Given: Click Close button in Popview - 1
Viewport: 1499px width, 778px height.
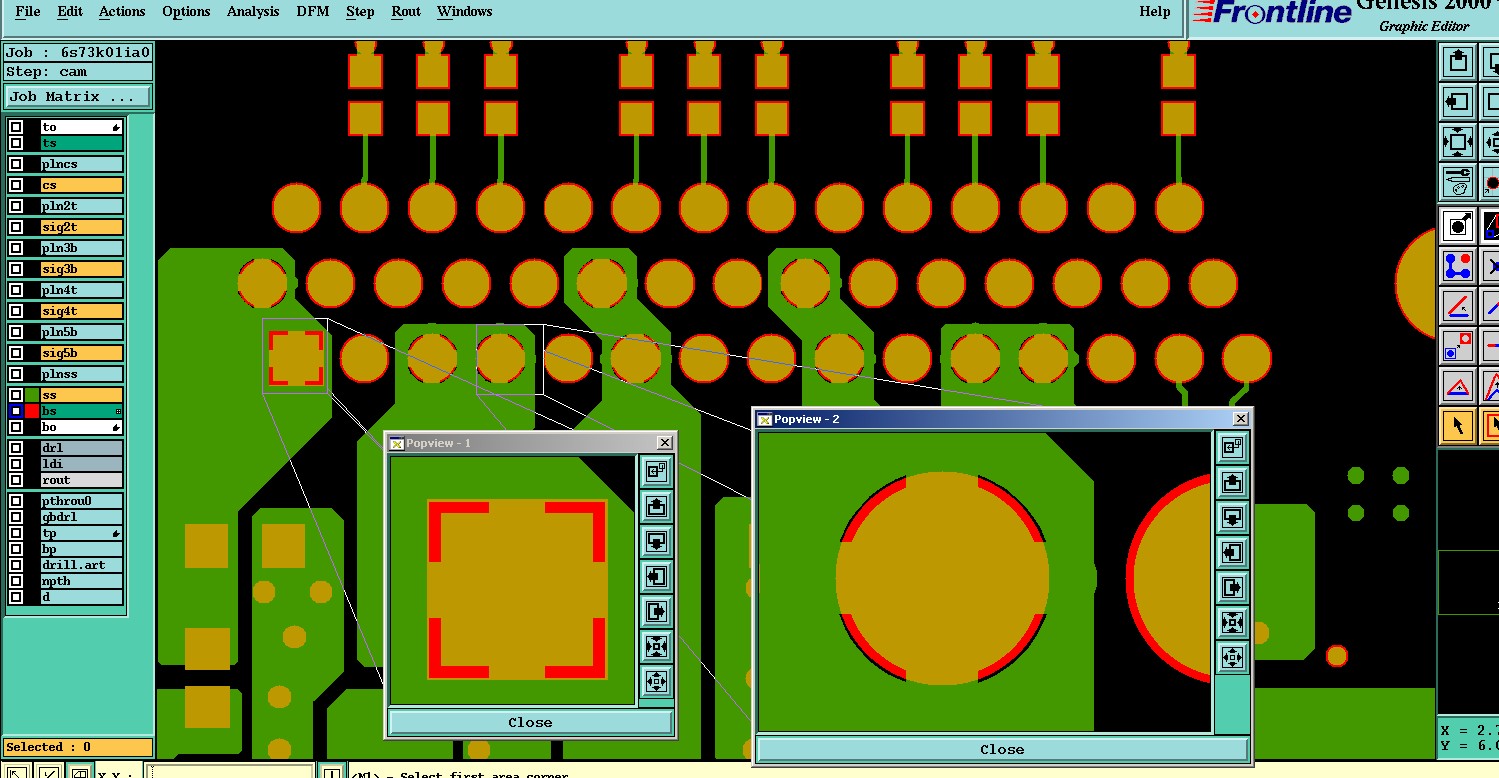Looking at the screenshot, I should [530, 722].
